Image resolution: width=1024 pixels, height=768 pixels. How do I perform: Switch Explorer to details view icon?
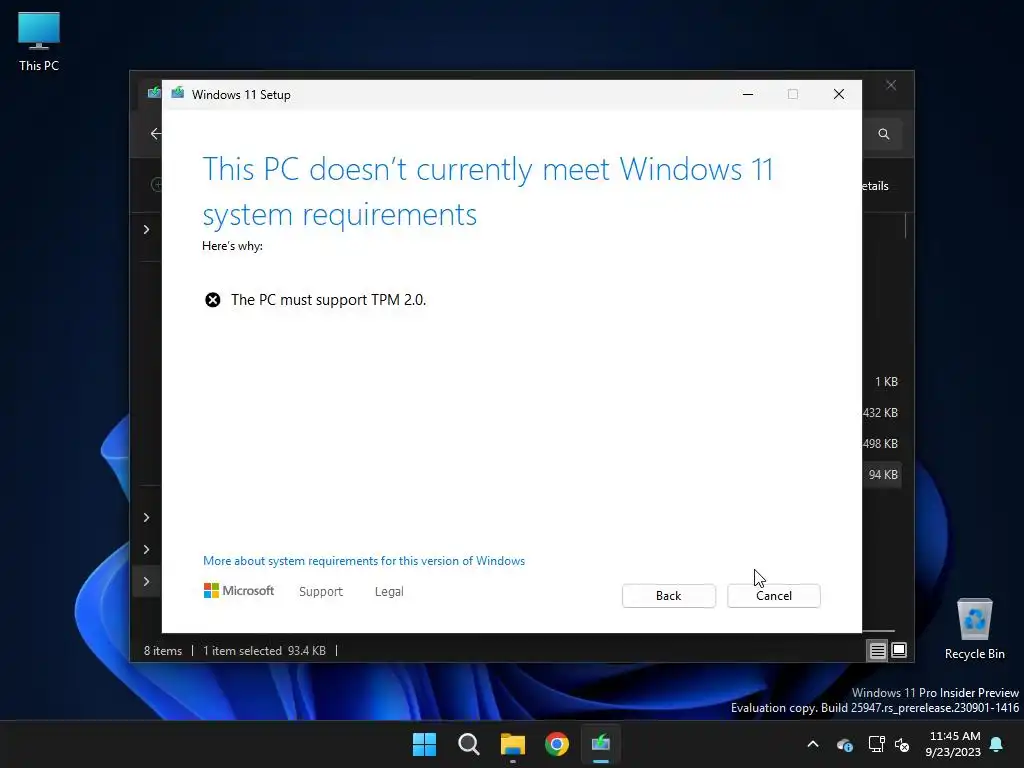878,650
